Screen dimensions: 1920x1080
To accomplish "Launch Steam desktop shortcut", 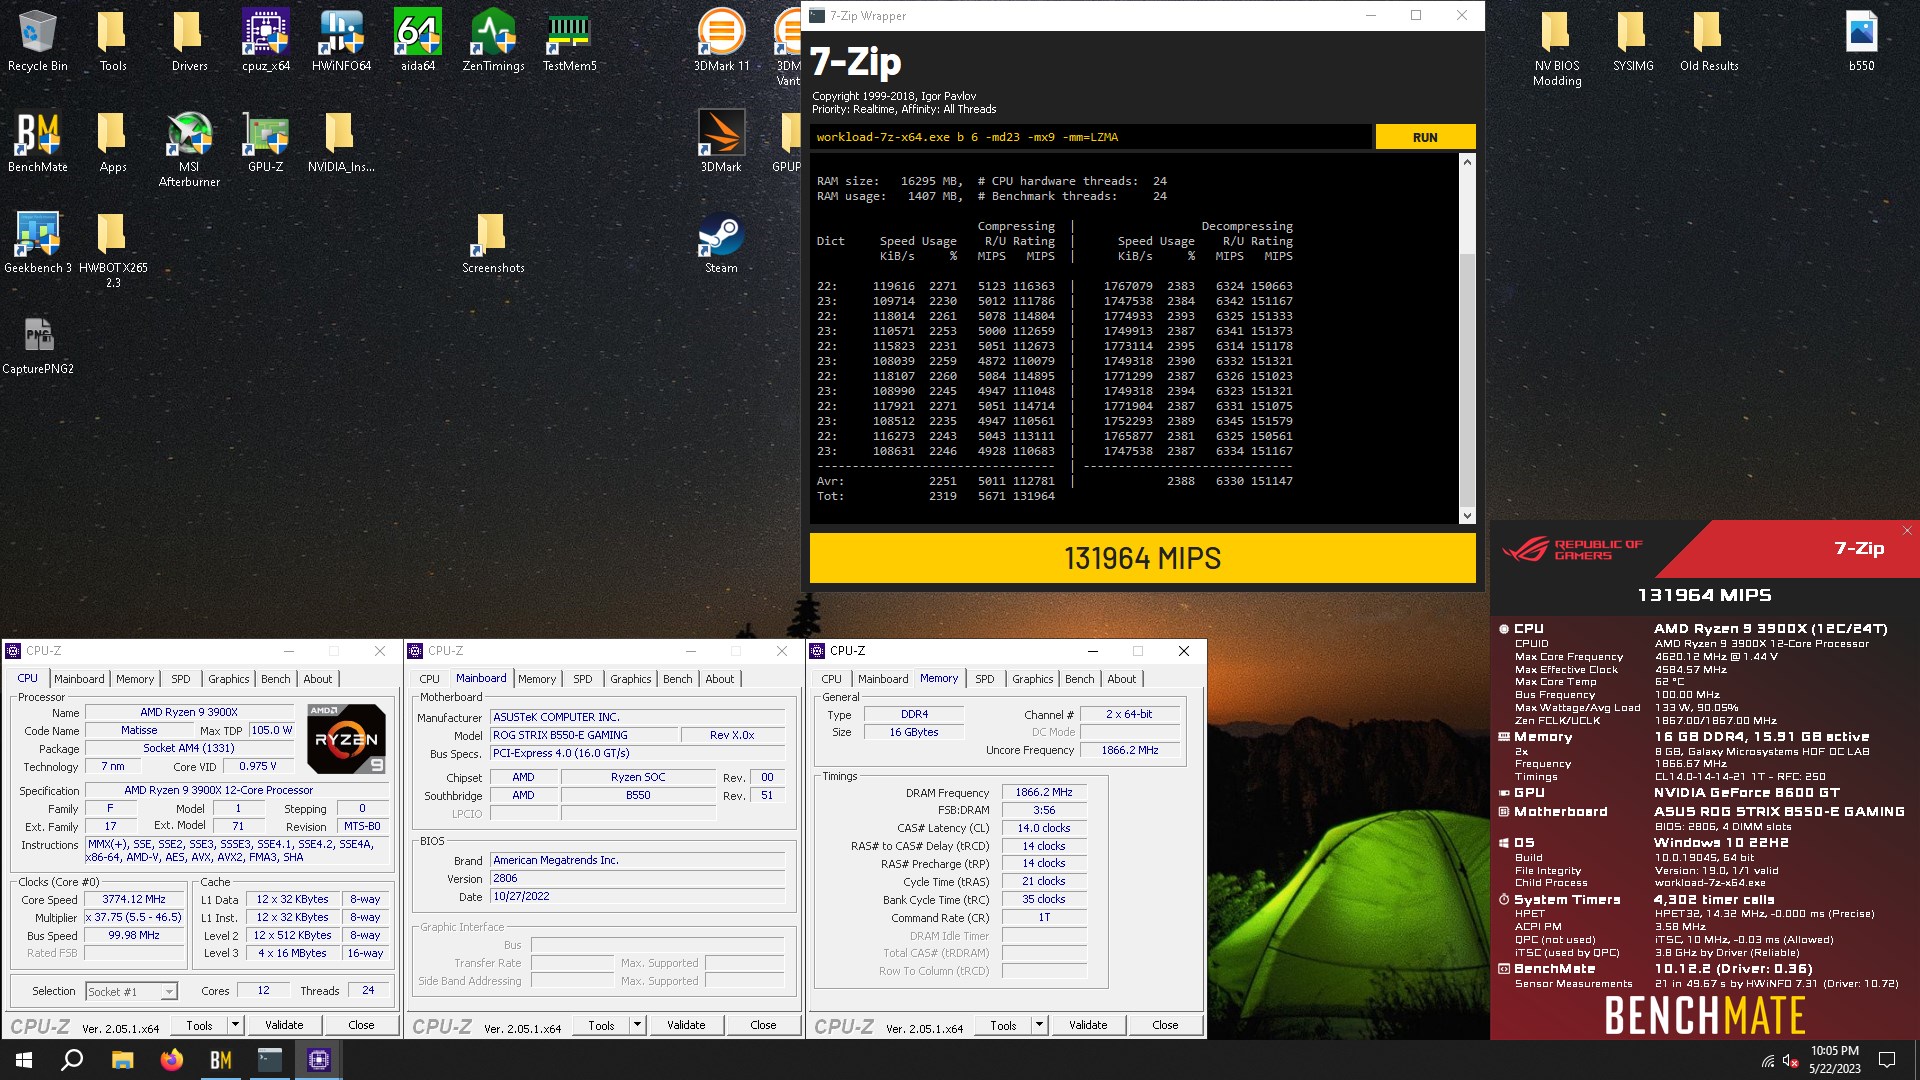I will (721, 243).
